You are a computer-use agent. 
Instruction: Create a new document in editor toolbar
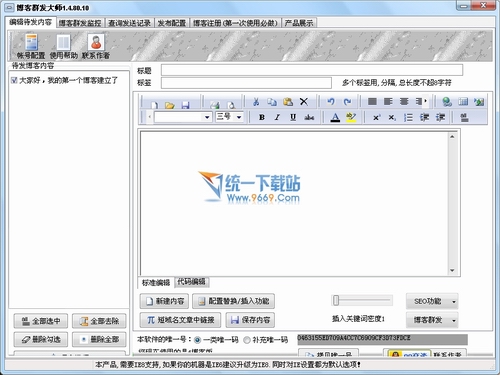coord(154,104)
